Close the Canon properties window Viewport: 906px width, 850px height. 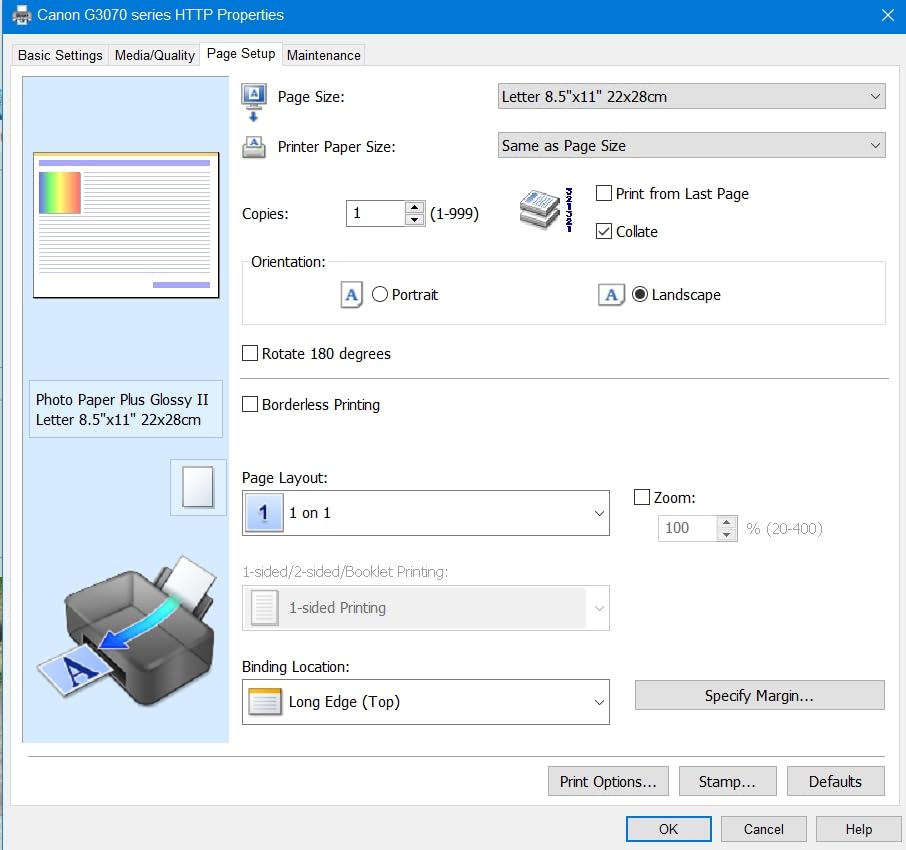click(x=888, y=15)
